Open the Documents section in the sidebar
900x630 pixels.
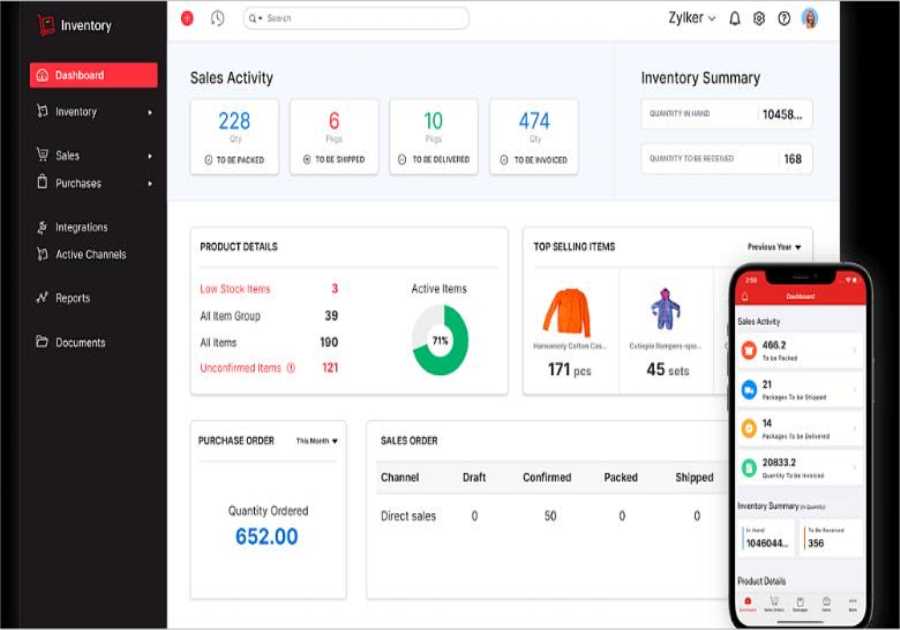(78, 341)
